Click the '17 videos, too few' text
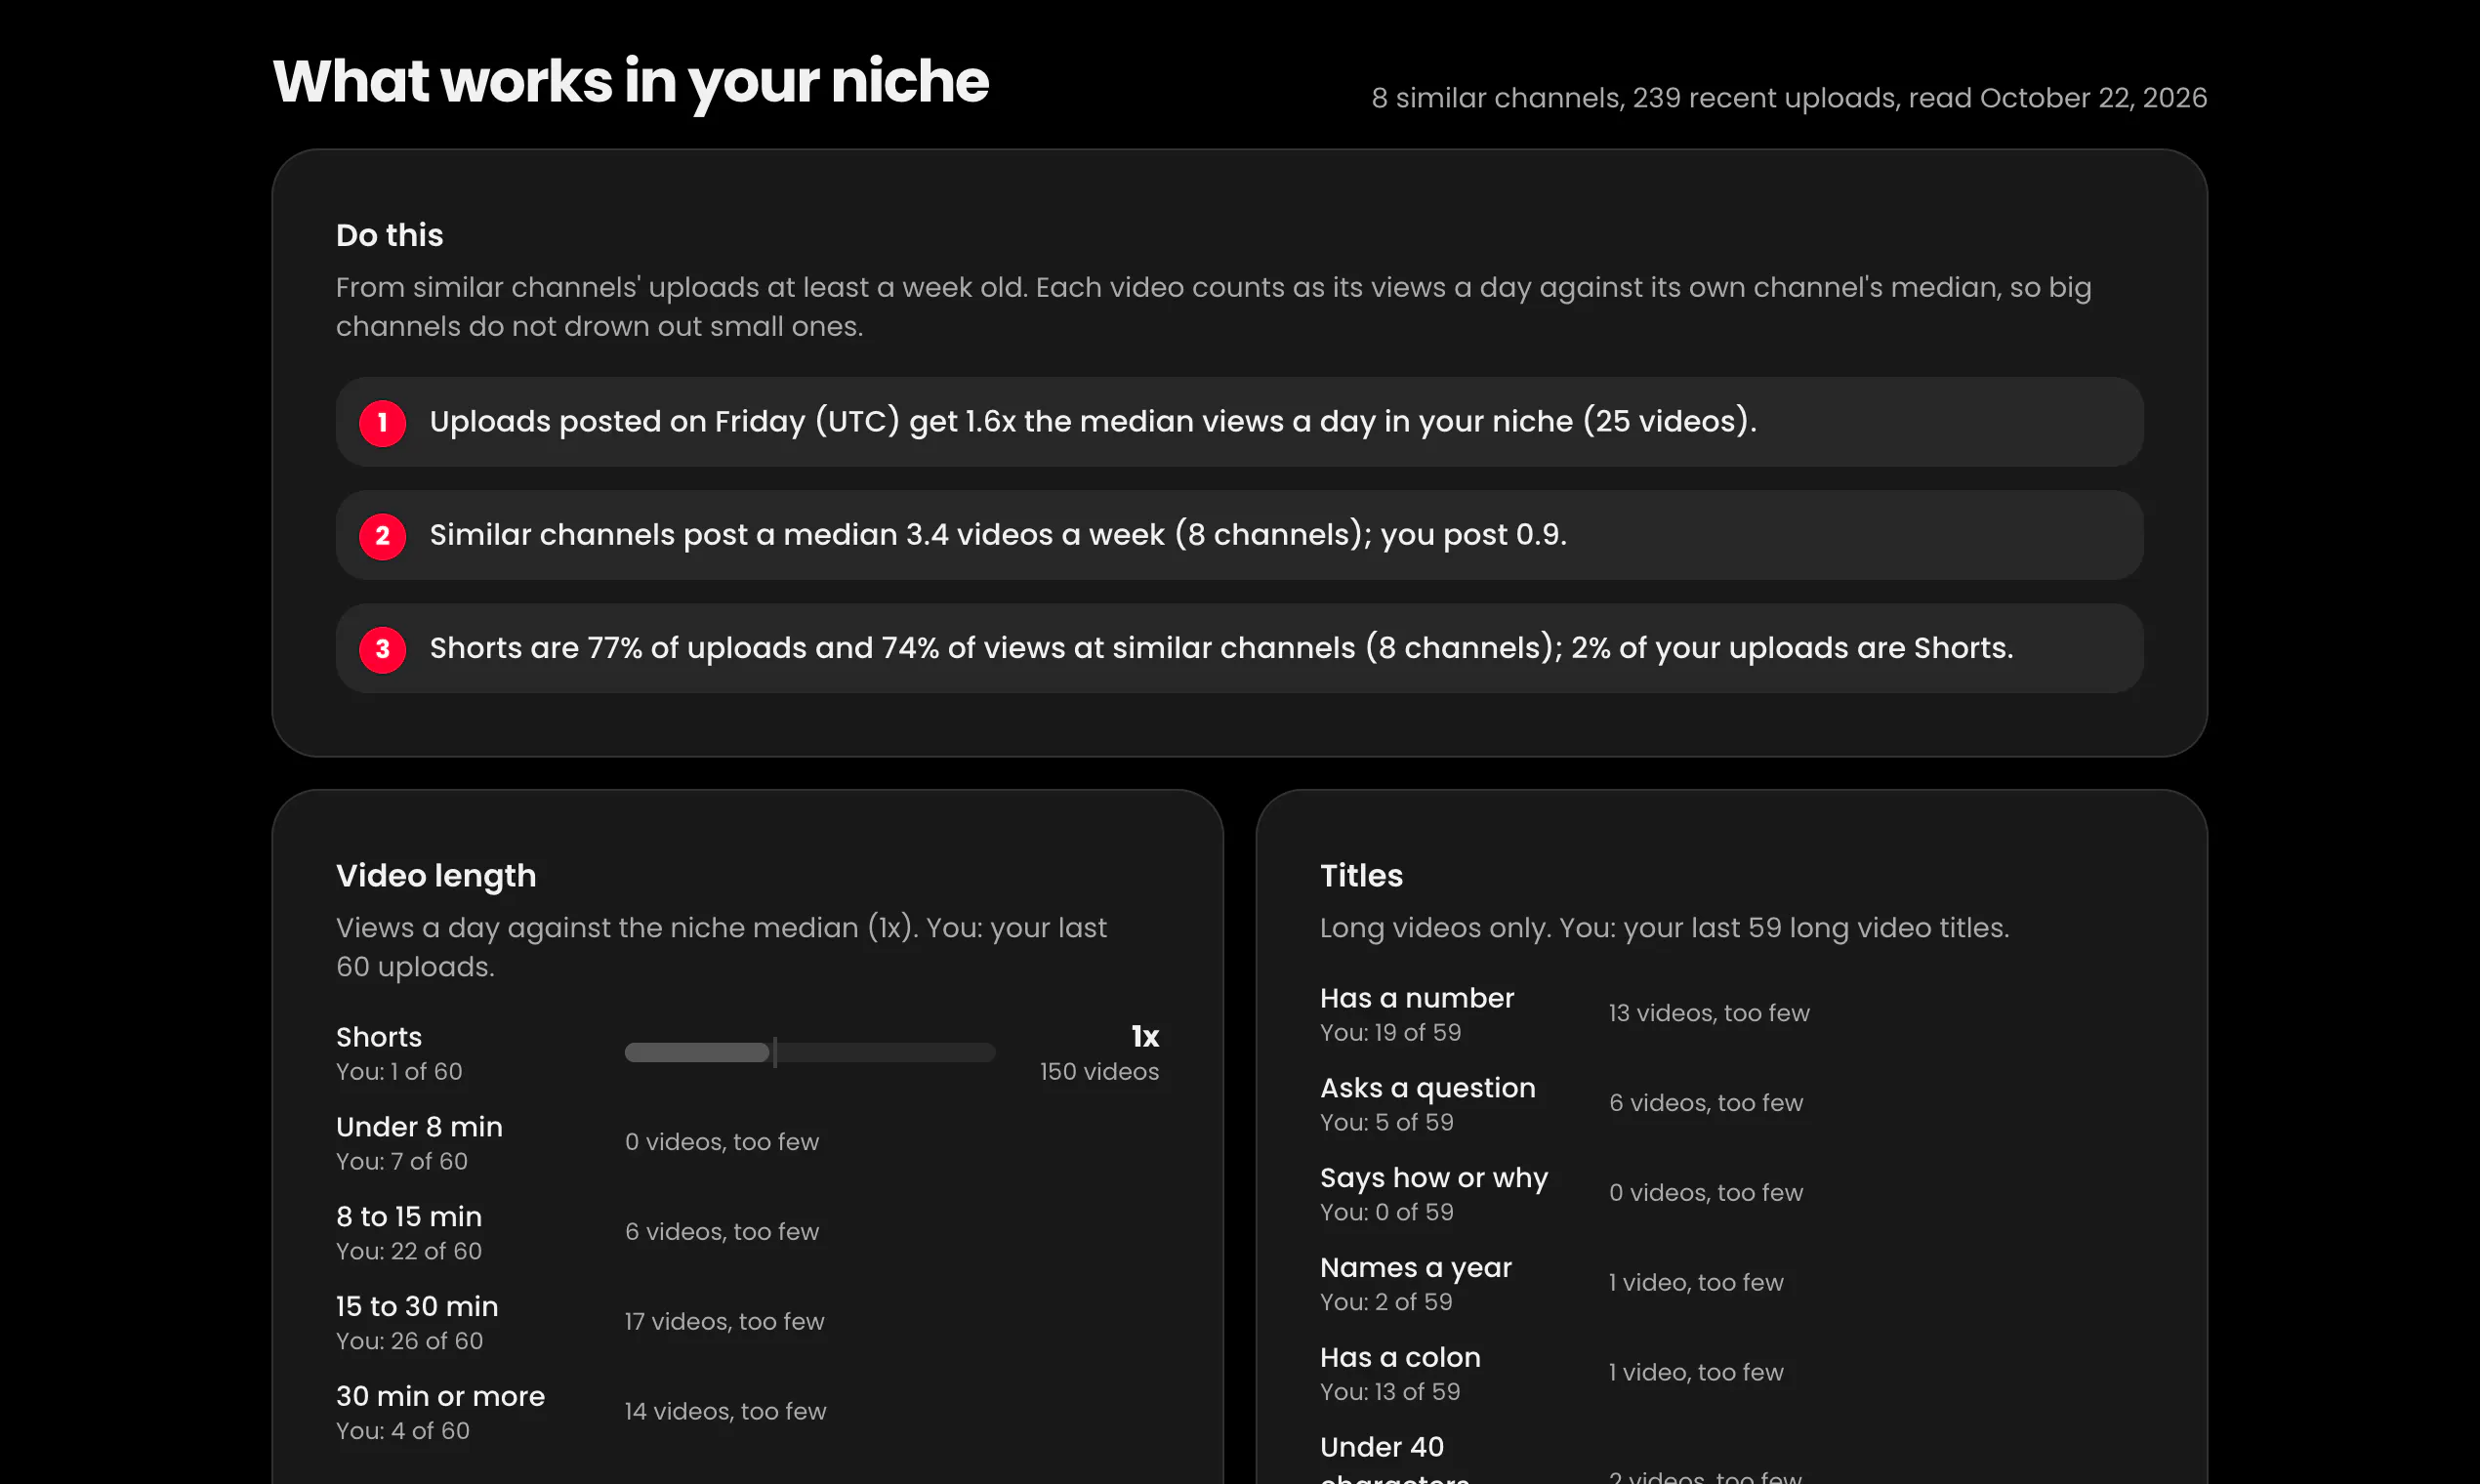Screen dimensions: 2480x1484 724,1322
